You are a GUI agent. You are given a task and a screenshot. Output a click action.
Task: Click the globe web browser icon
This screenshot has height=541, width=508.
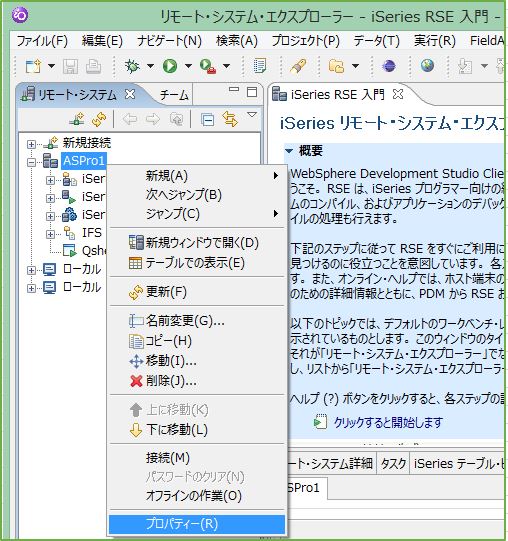427,65
